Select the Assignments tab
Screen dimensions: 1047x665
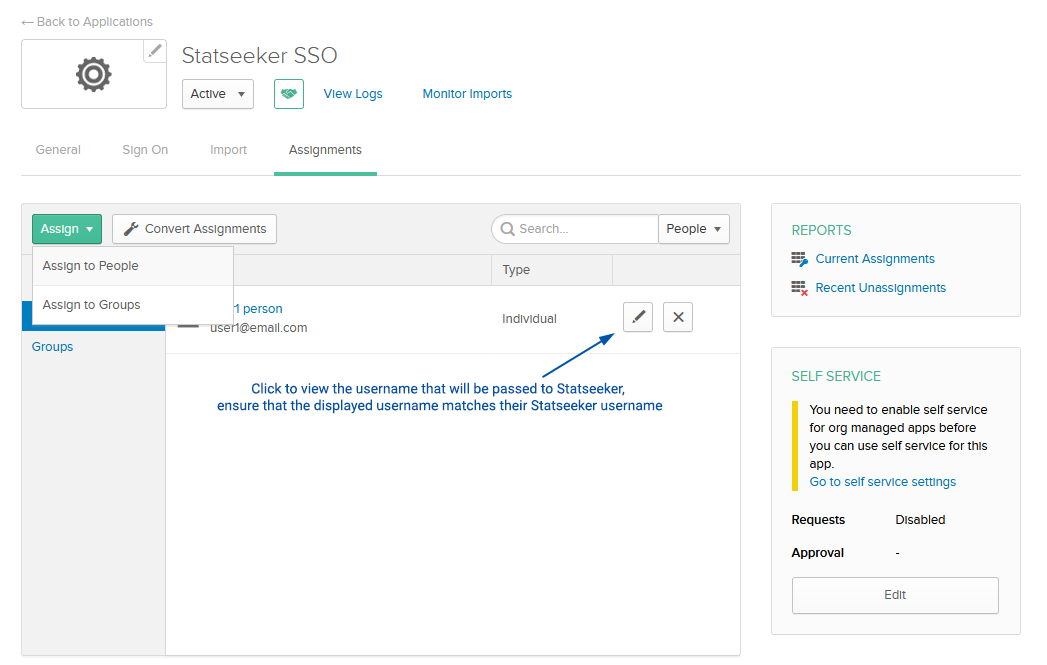point(325,150)
